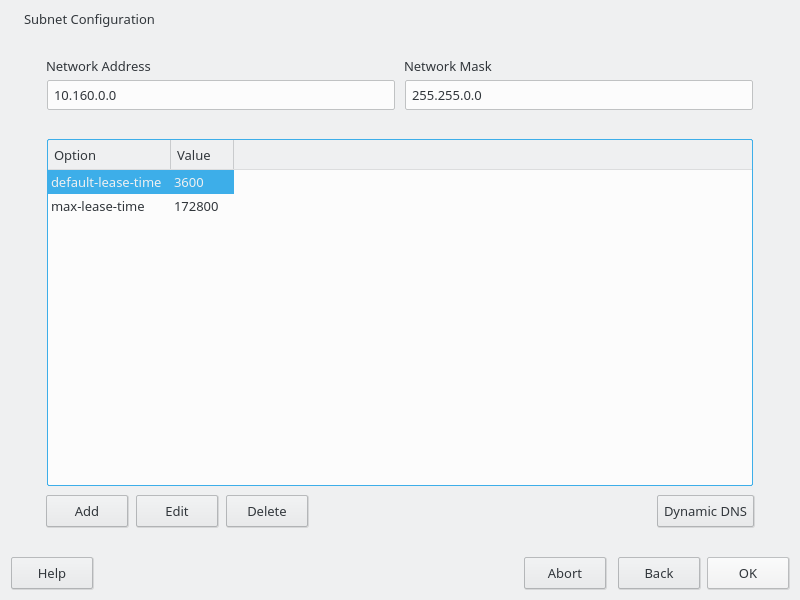Open Dynamic DNS settings
The width and height of the screenshot is (800, 600).
(705, 511)
